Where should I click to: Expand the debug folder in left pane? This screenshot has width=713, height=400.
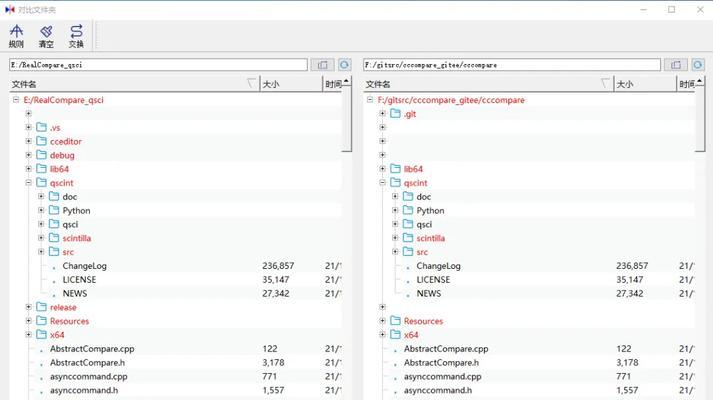click(x=29, y=155)
